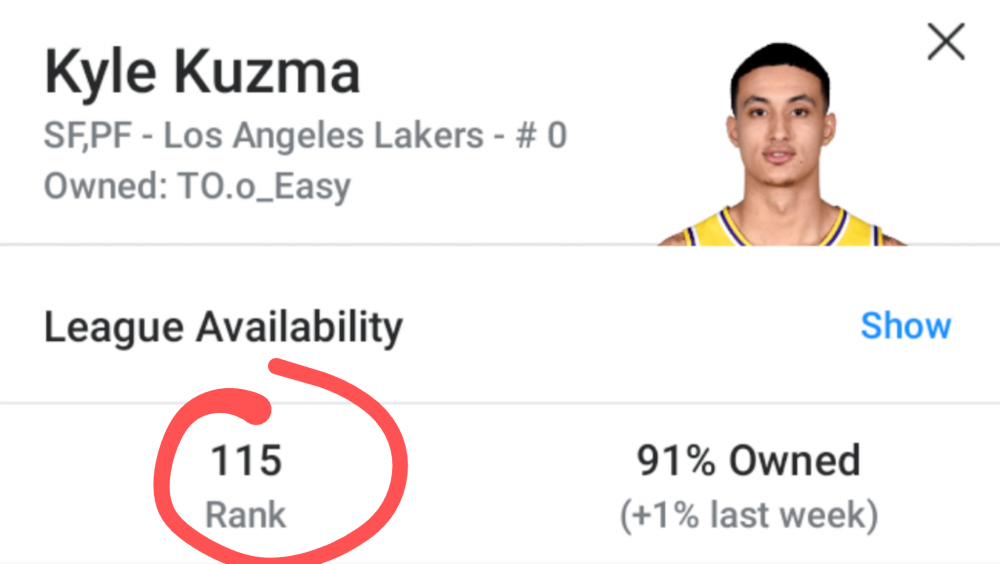Tap Kyle Kuzma's headshot photo

tap(780, 130)
